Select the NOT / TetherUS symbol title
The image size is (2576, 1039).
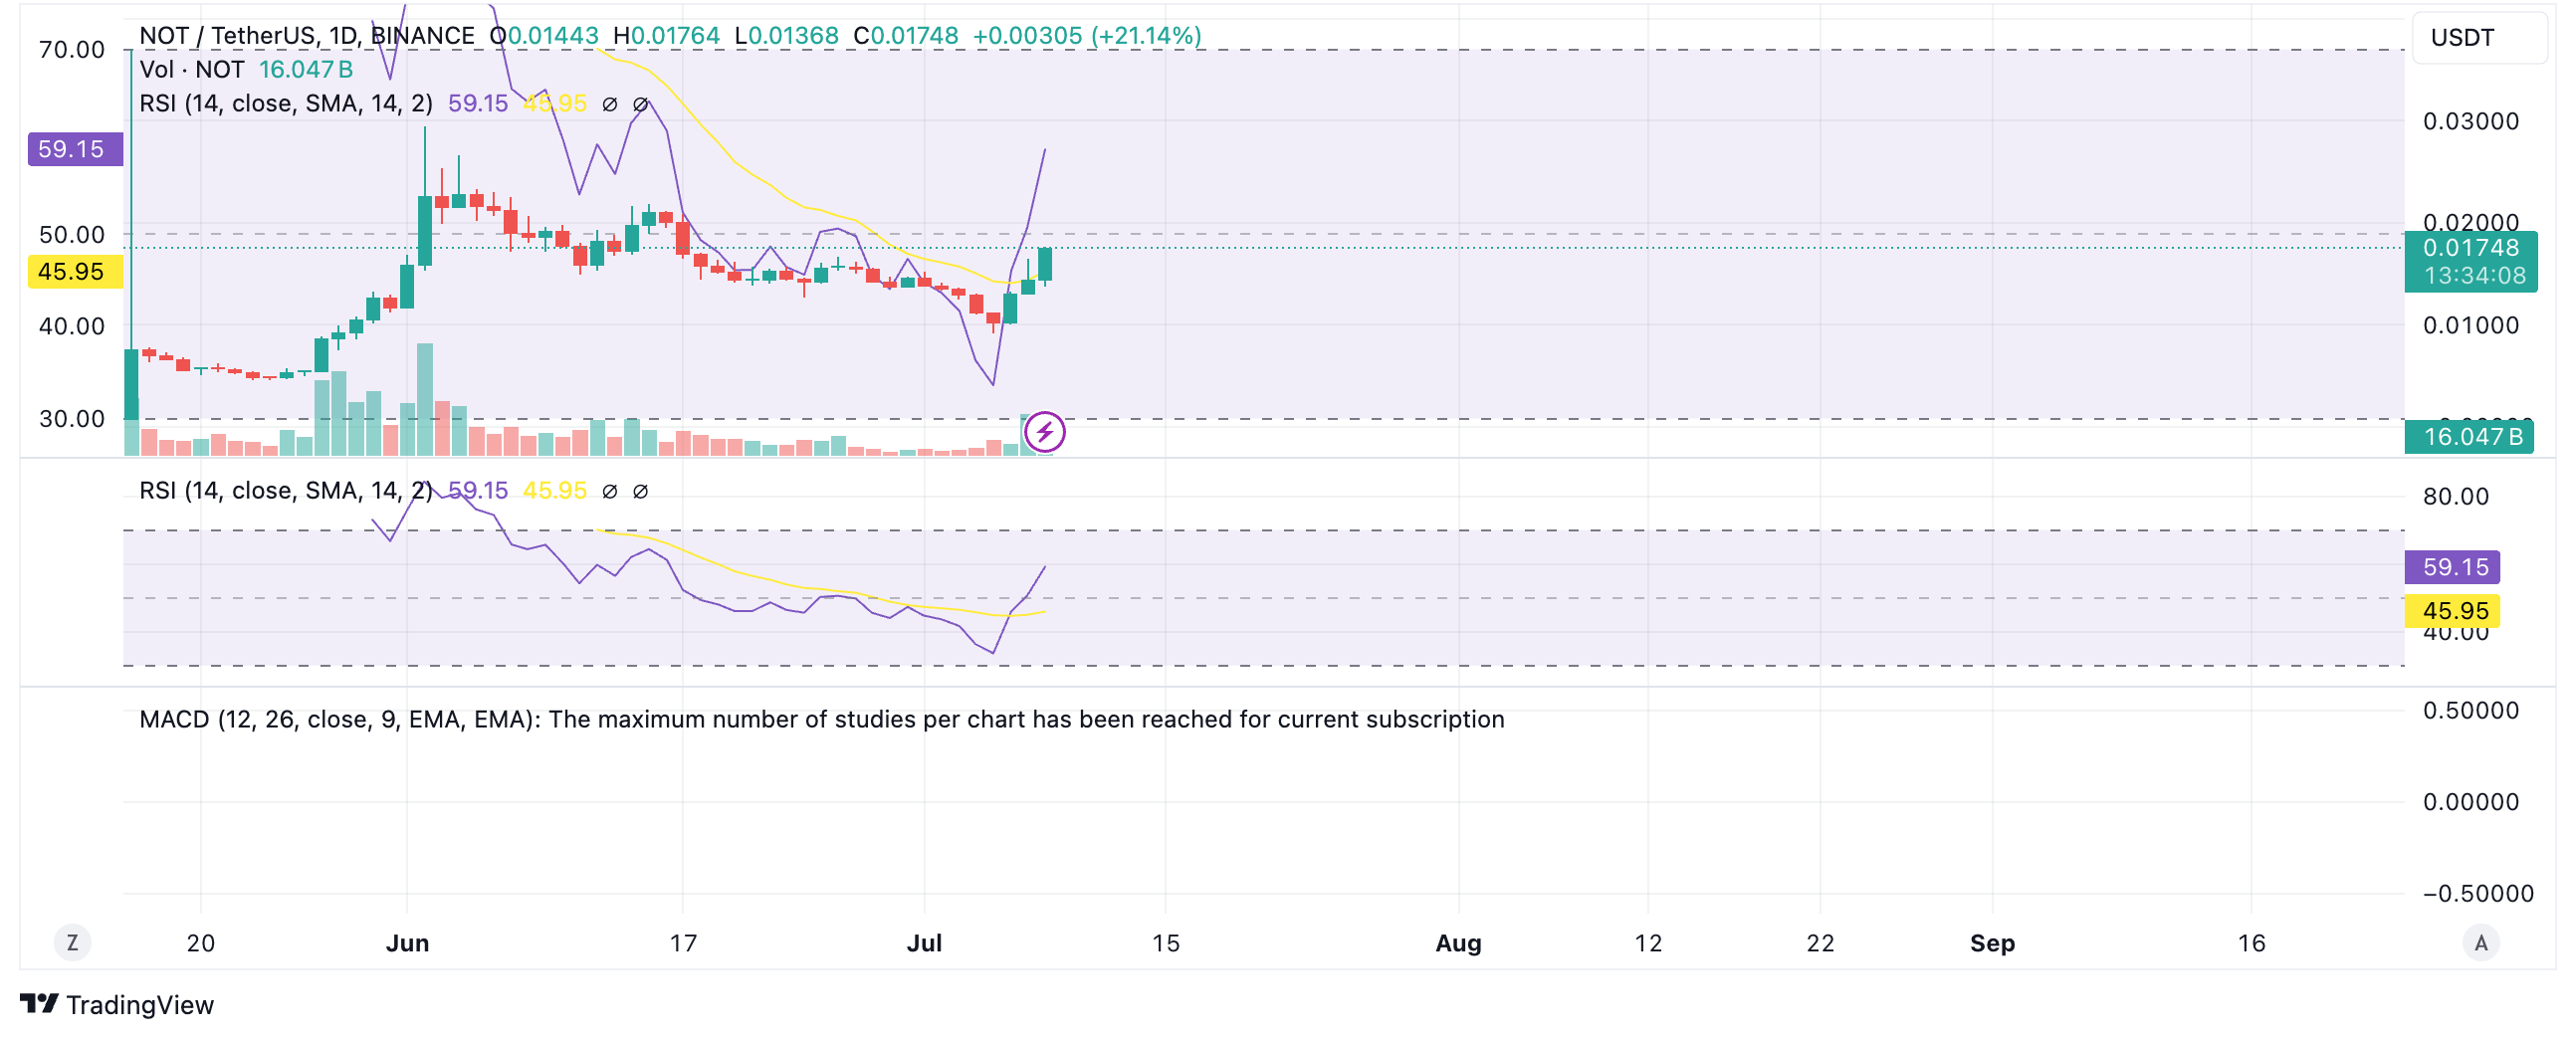point(307,36)
